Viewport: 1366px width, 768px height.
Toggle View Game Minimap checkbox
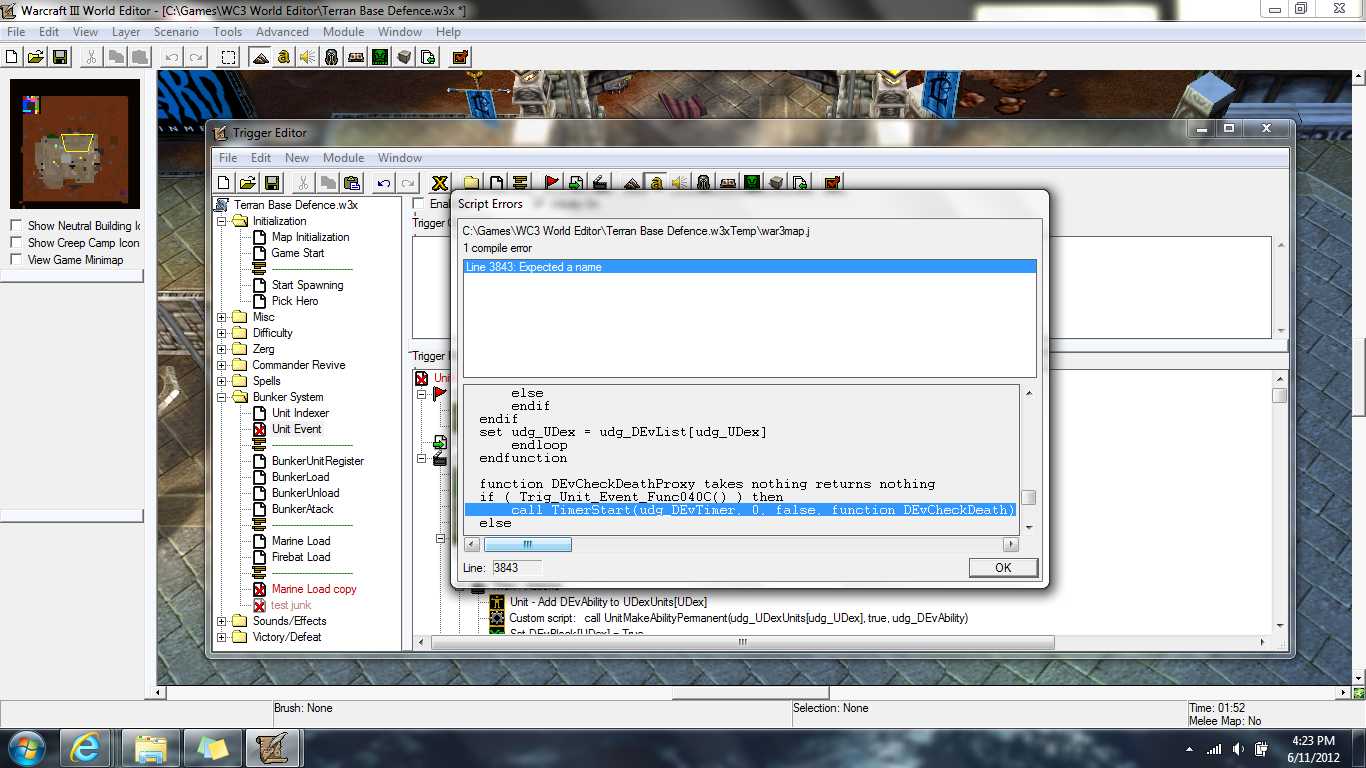16,260
